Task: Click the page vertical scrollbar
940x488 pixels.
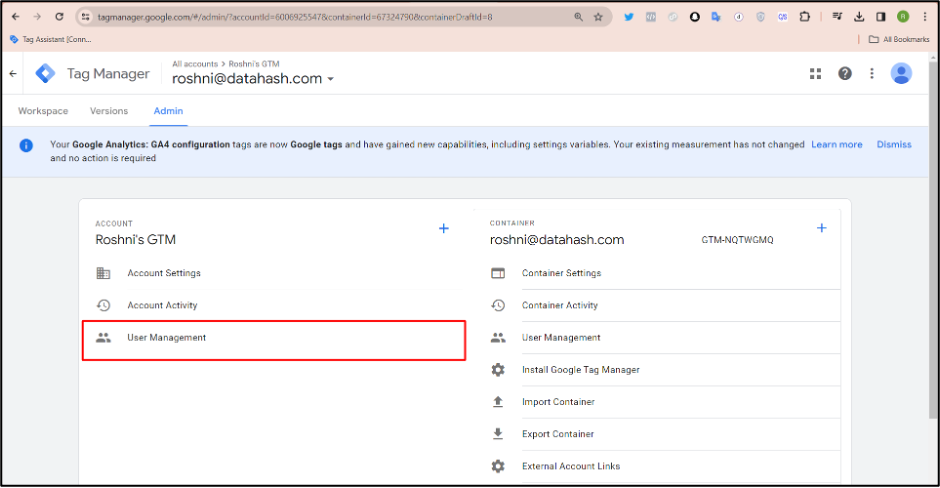Action: click(x=933, y=240)
